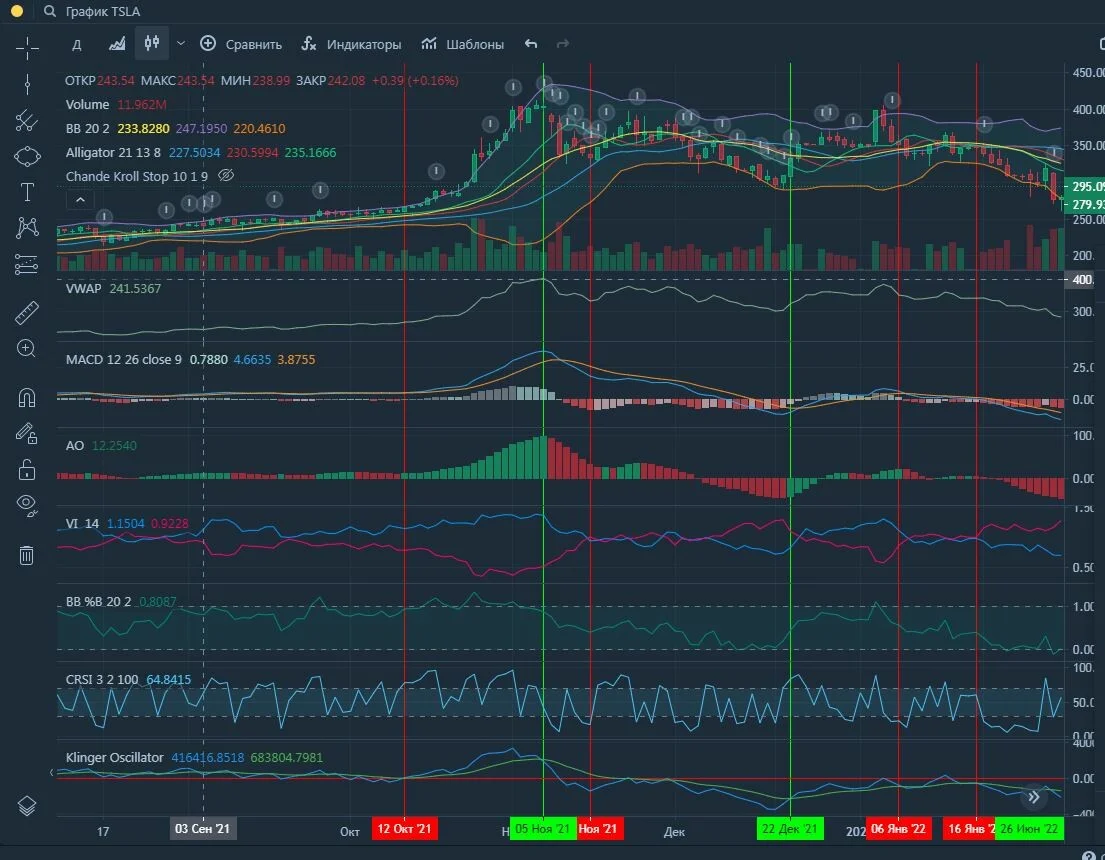
Task: Select the Alligator 21 13 8 legend
Action: (113, 153)
